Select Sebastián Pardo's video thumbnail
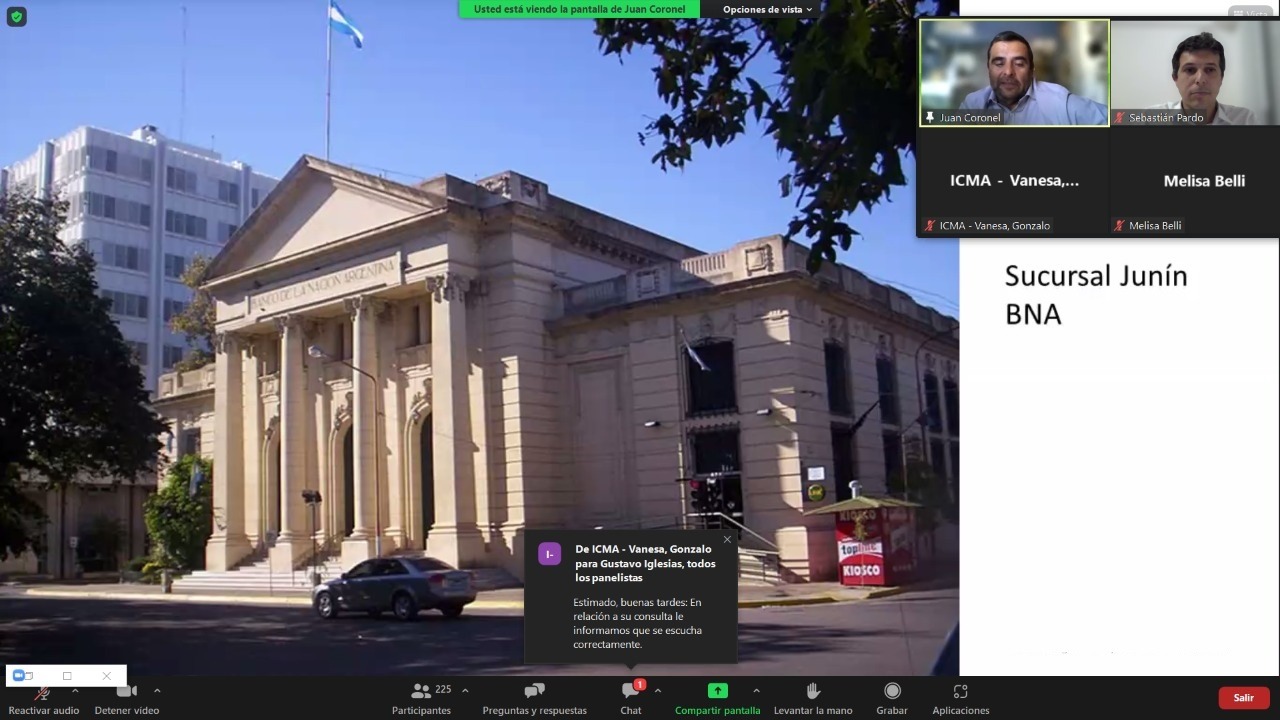Screen dimensions: 1280x720 pos(1195,73)
